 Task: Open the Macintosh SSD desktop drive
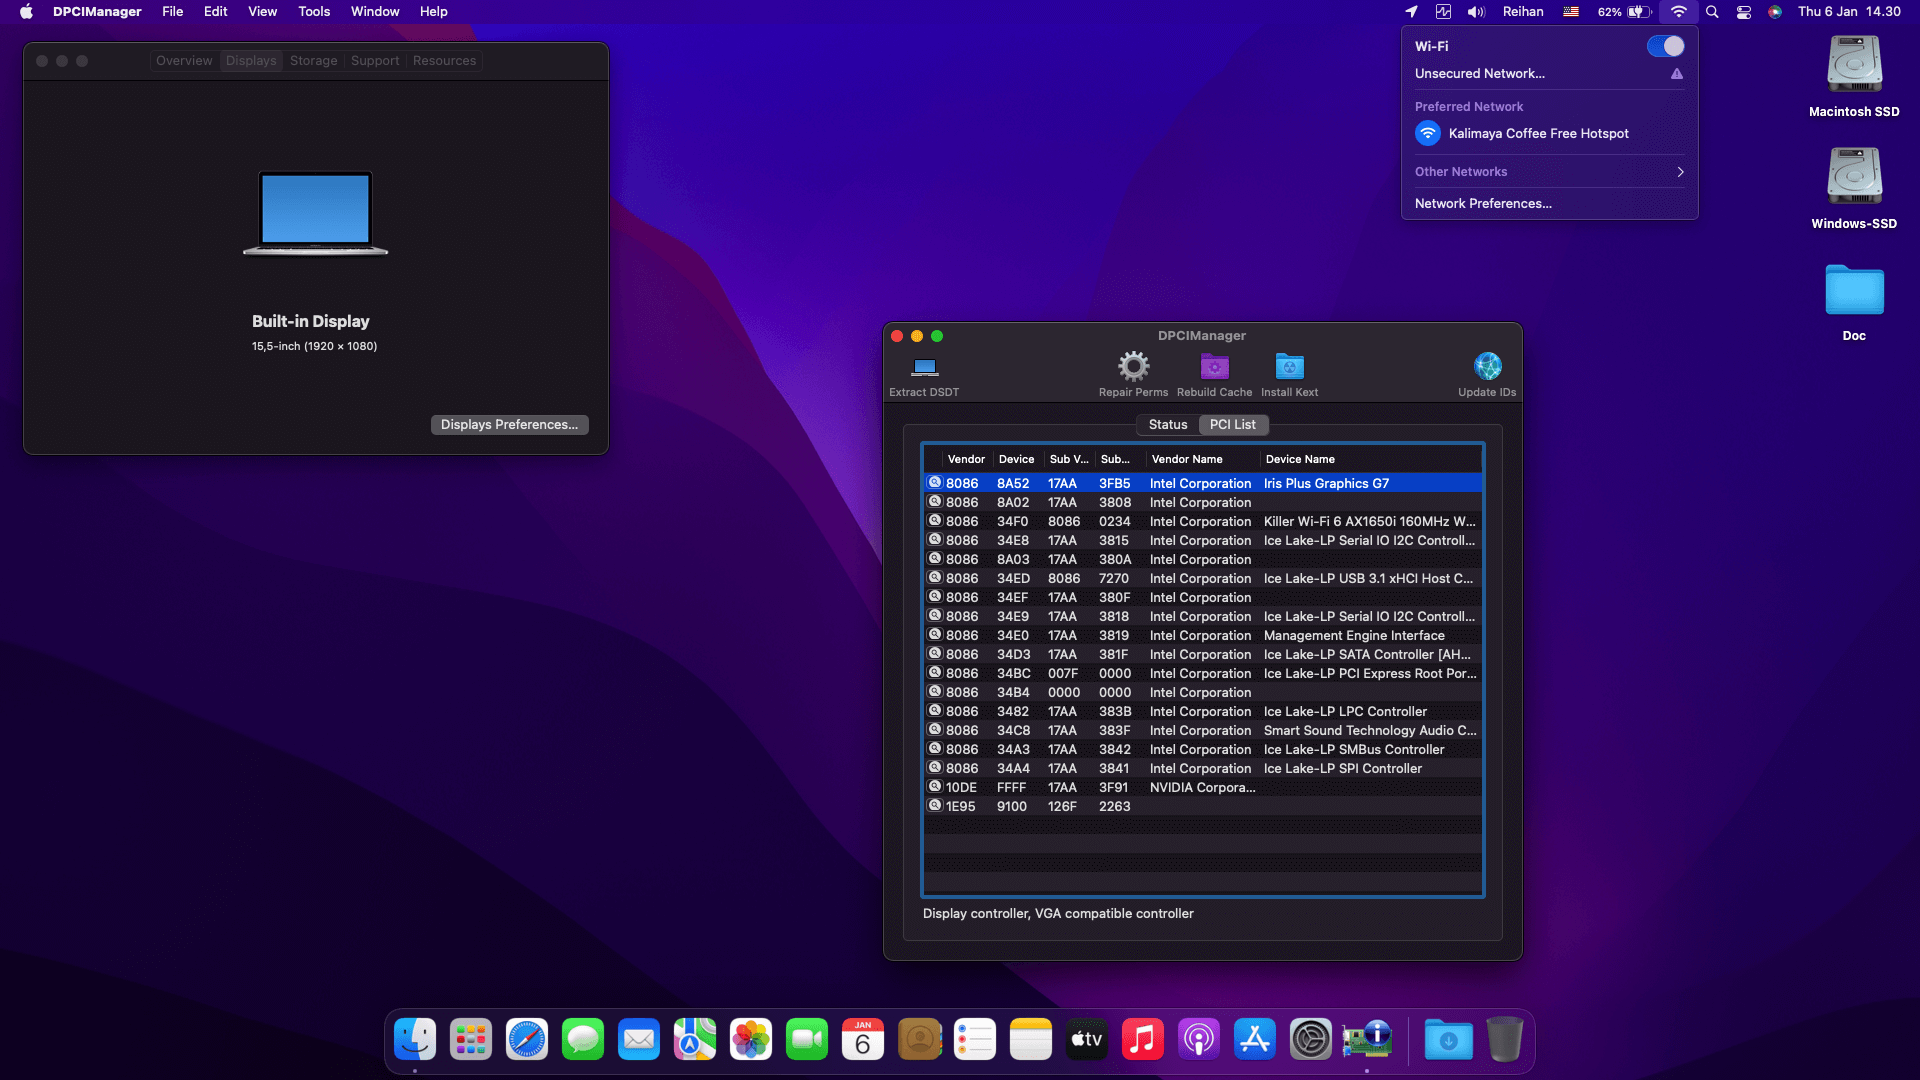point(1854,77)
